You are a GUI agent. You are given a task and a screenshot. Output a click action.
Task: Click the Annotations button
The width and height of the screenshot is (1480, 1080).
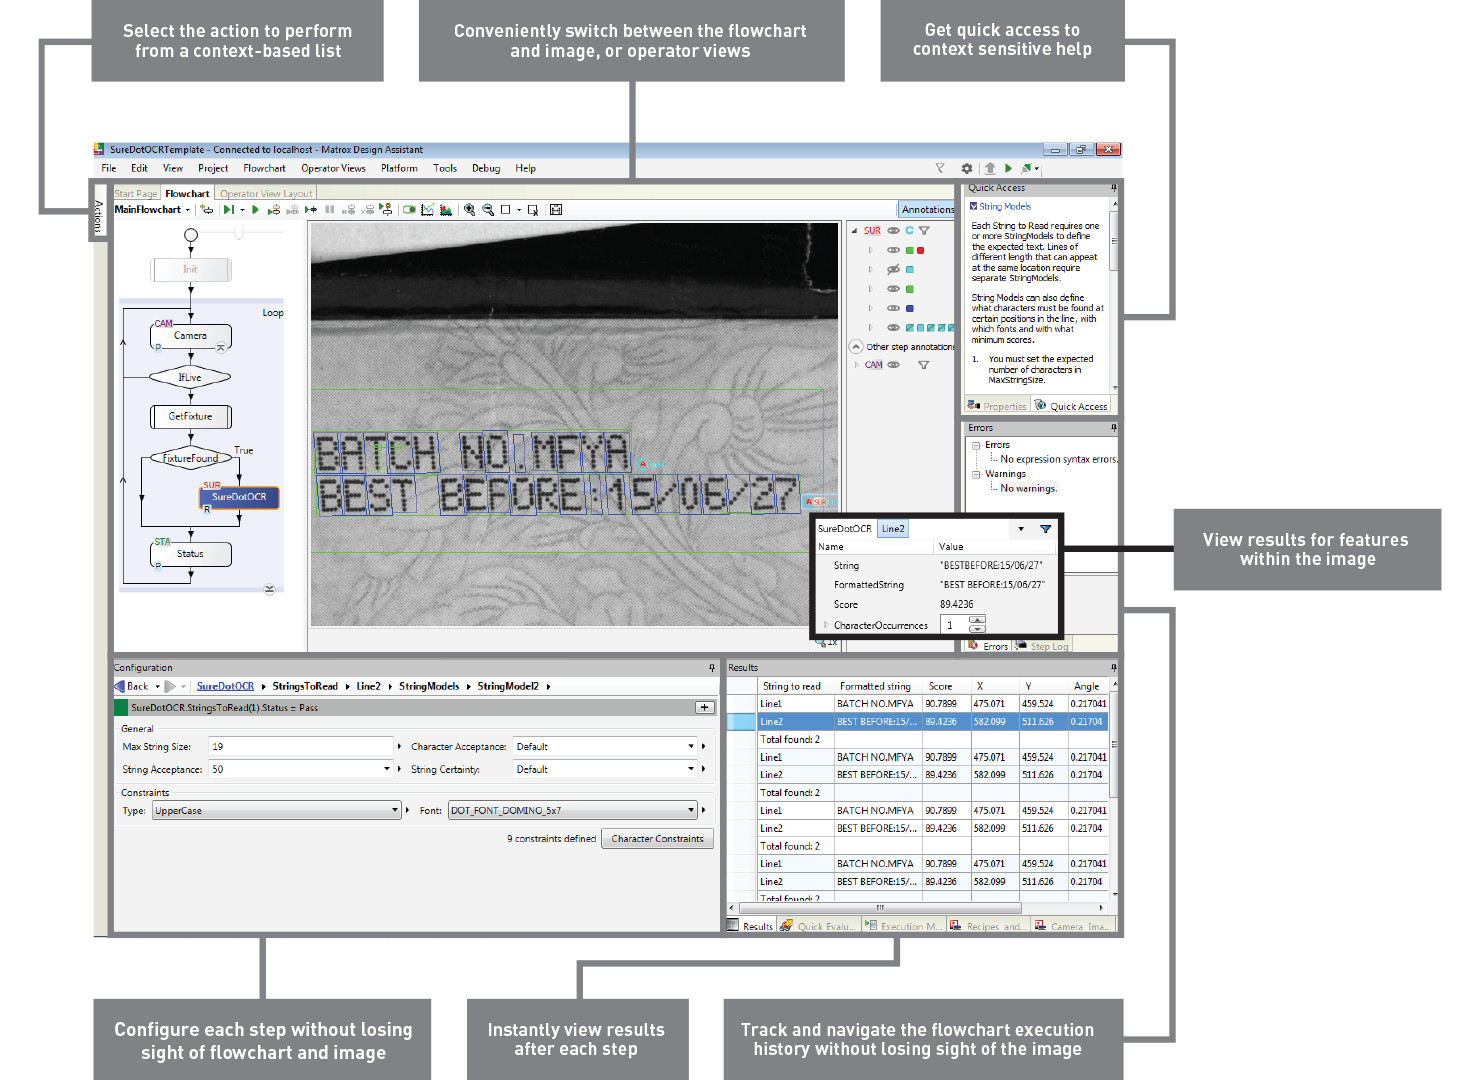tap(927, 209)
